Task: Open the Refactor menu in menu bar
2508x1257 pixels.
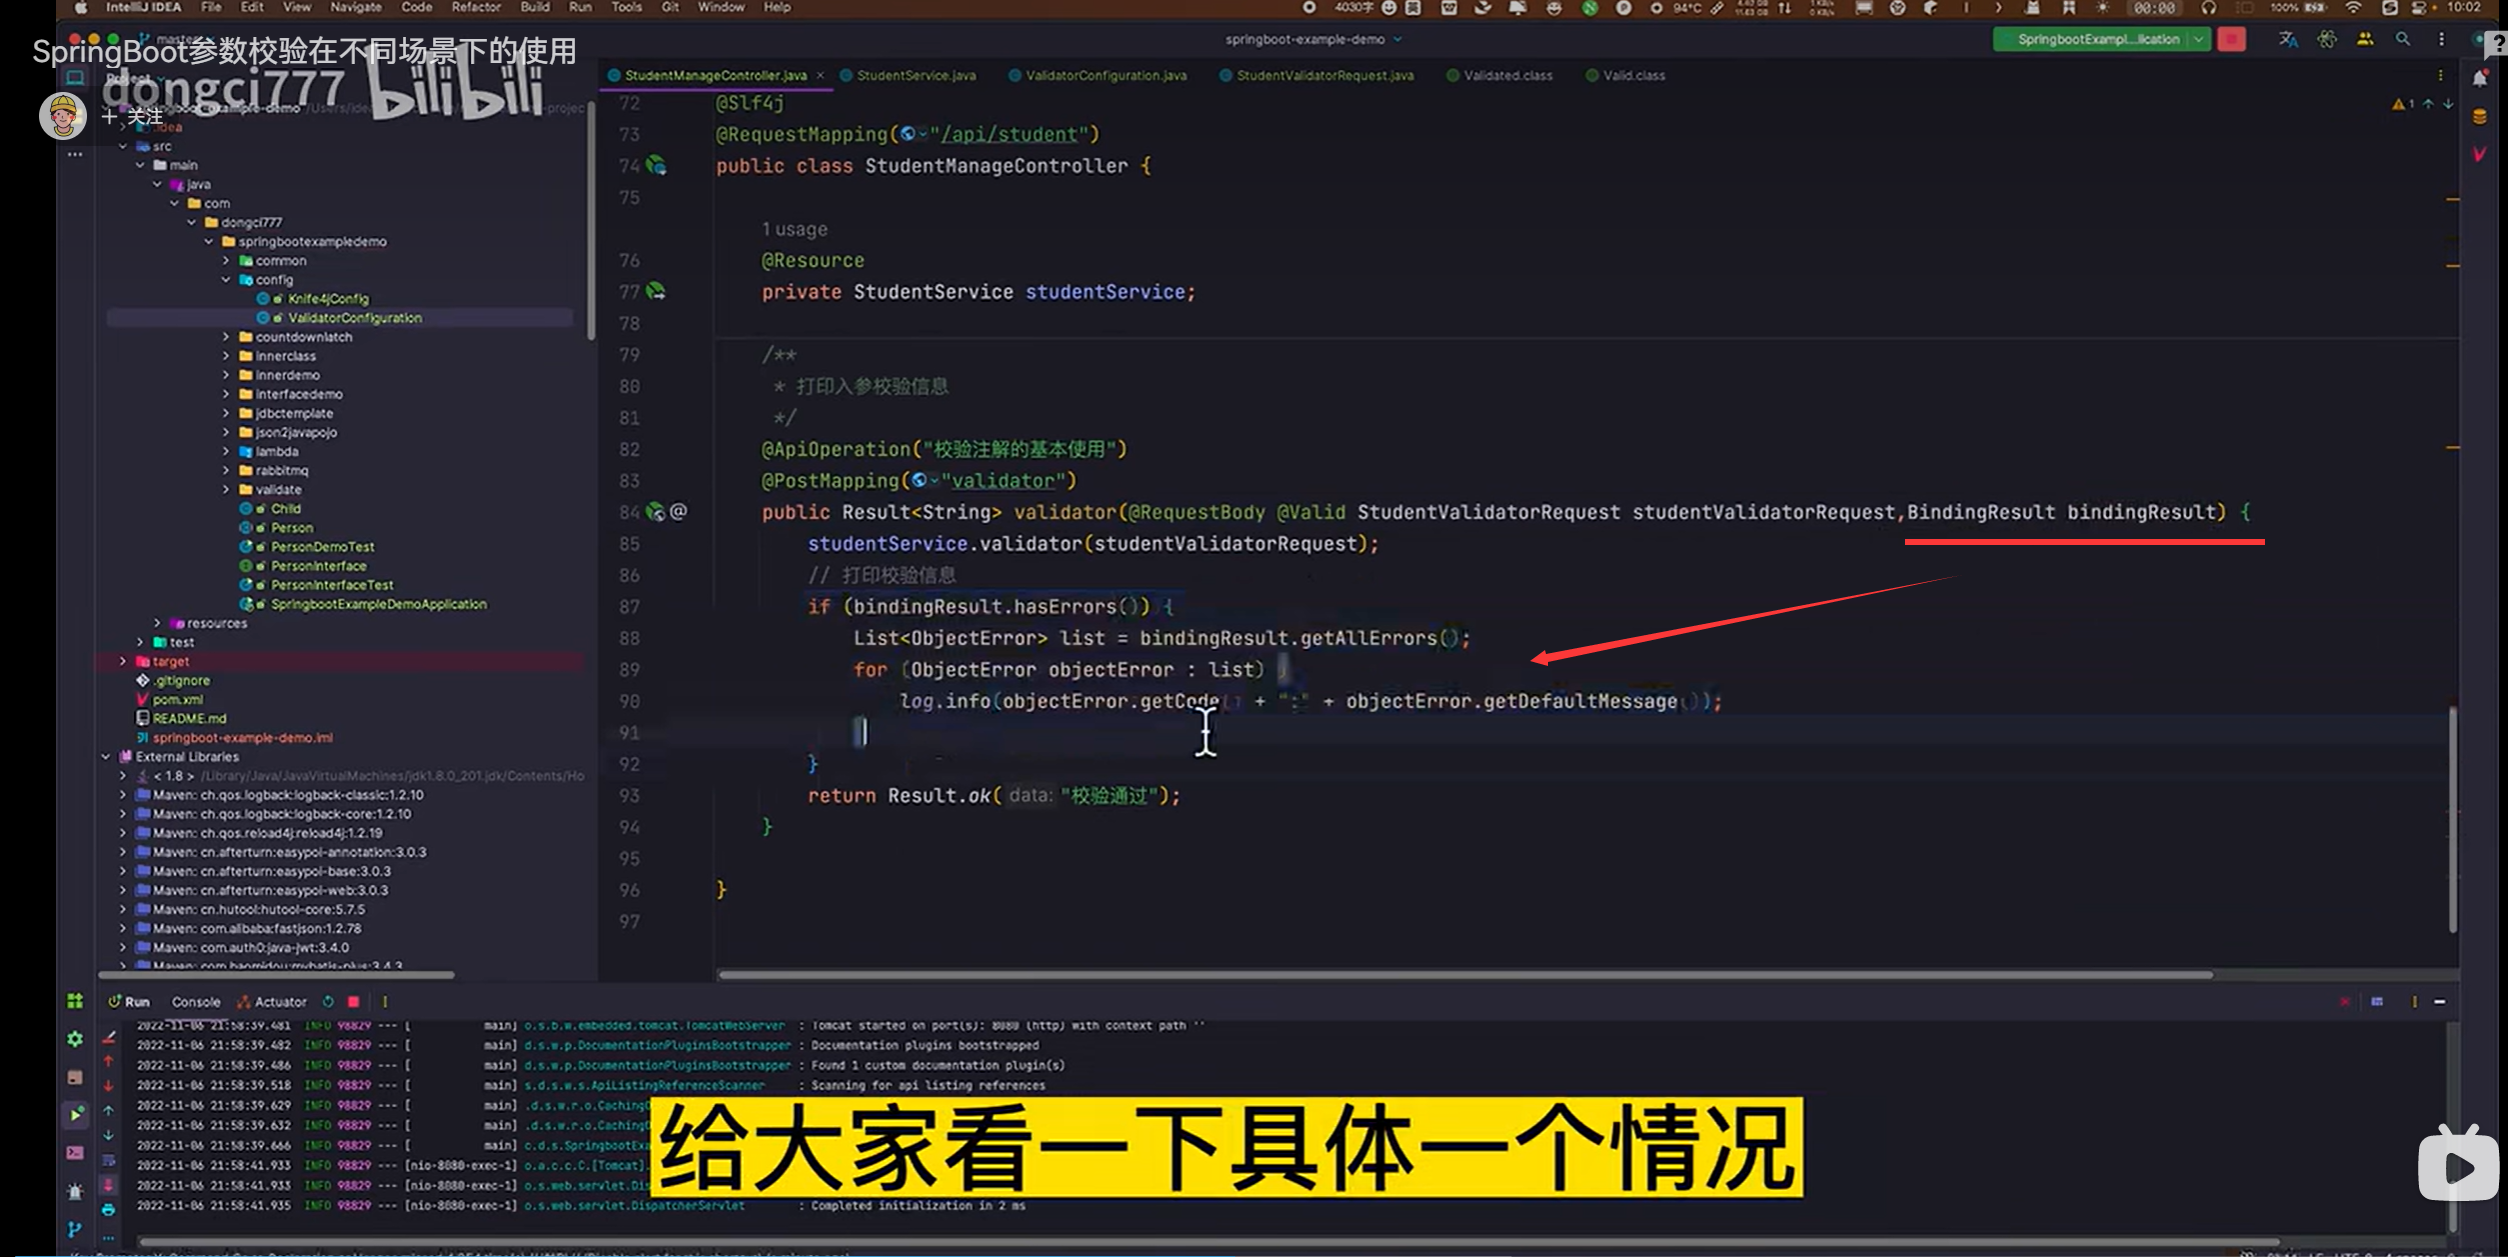Action: [x=475, y=7]
